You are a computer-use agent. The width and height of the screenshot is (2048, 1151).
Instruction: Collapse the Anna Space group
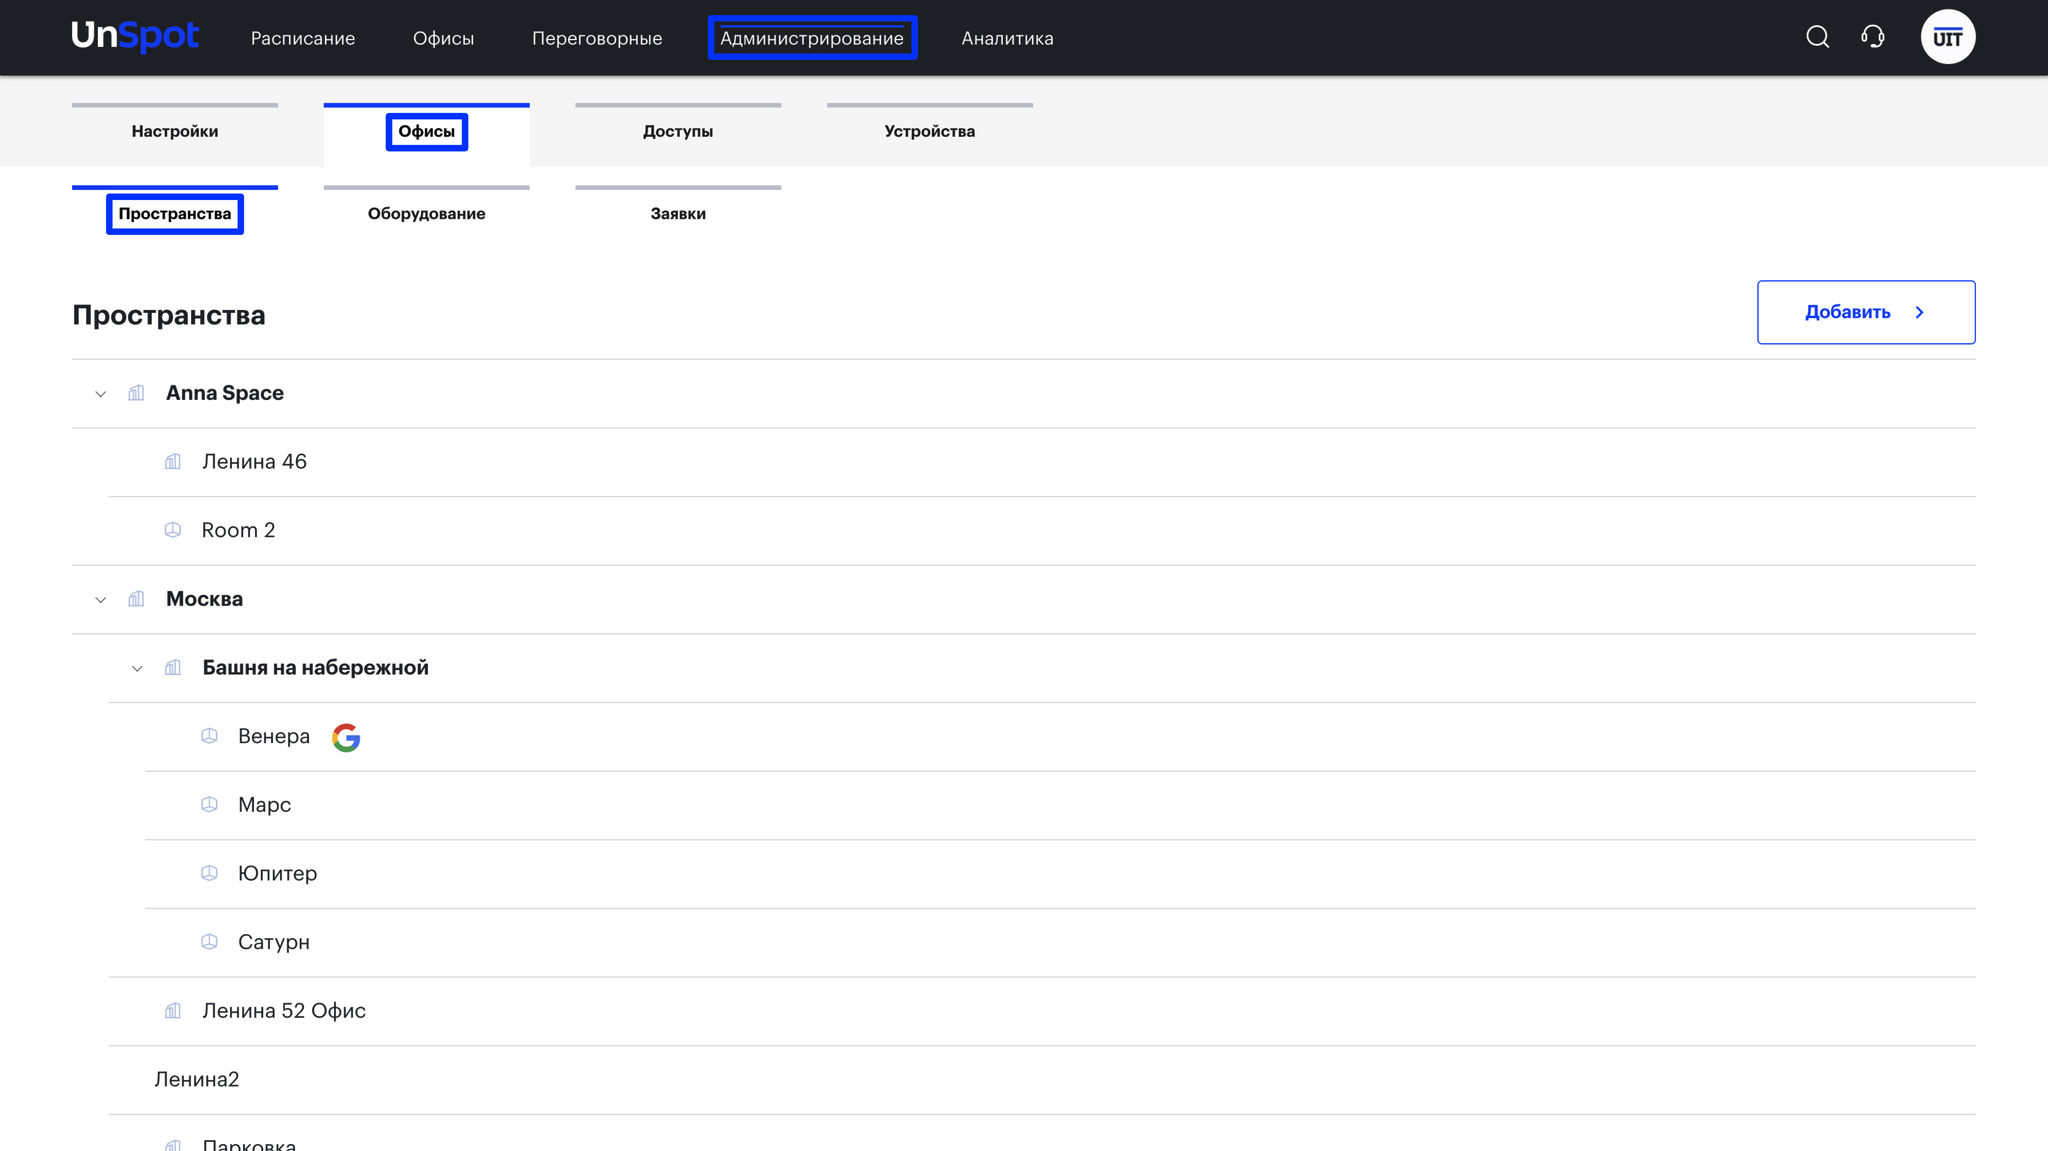click(x=100, y=394)
